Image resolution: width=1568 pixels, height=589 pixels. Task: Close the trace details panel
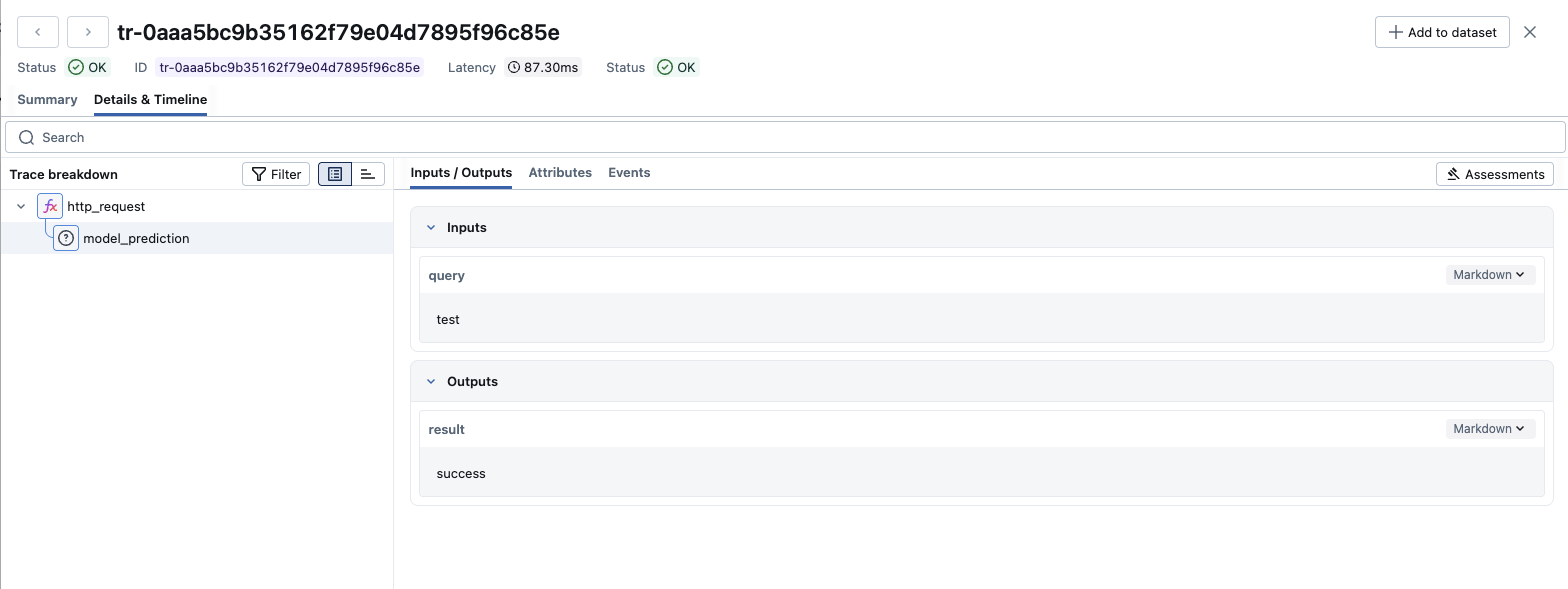pyautogui.click(x=1529, y=32)
